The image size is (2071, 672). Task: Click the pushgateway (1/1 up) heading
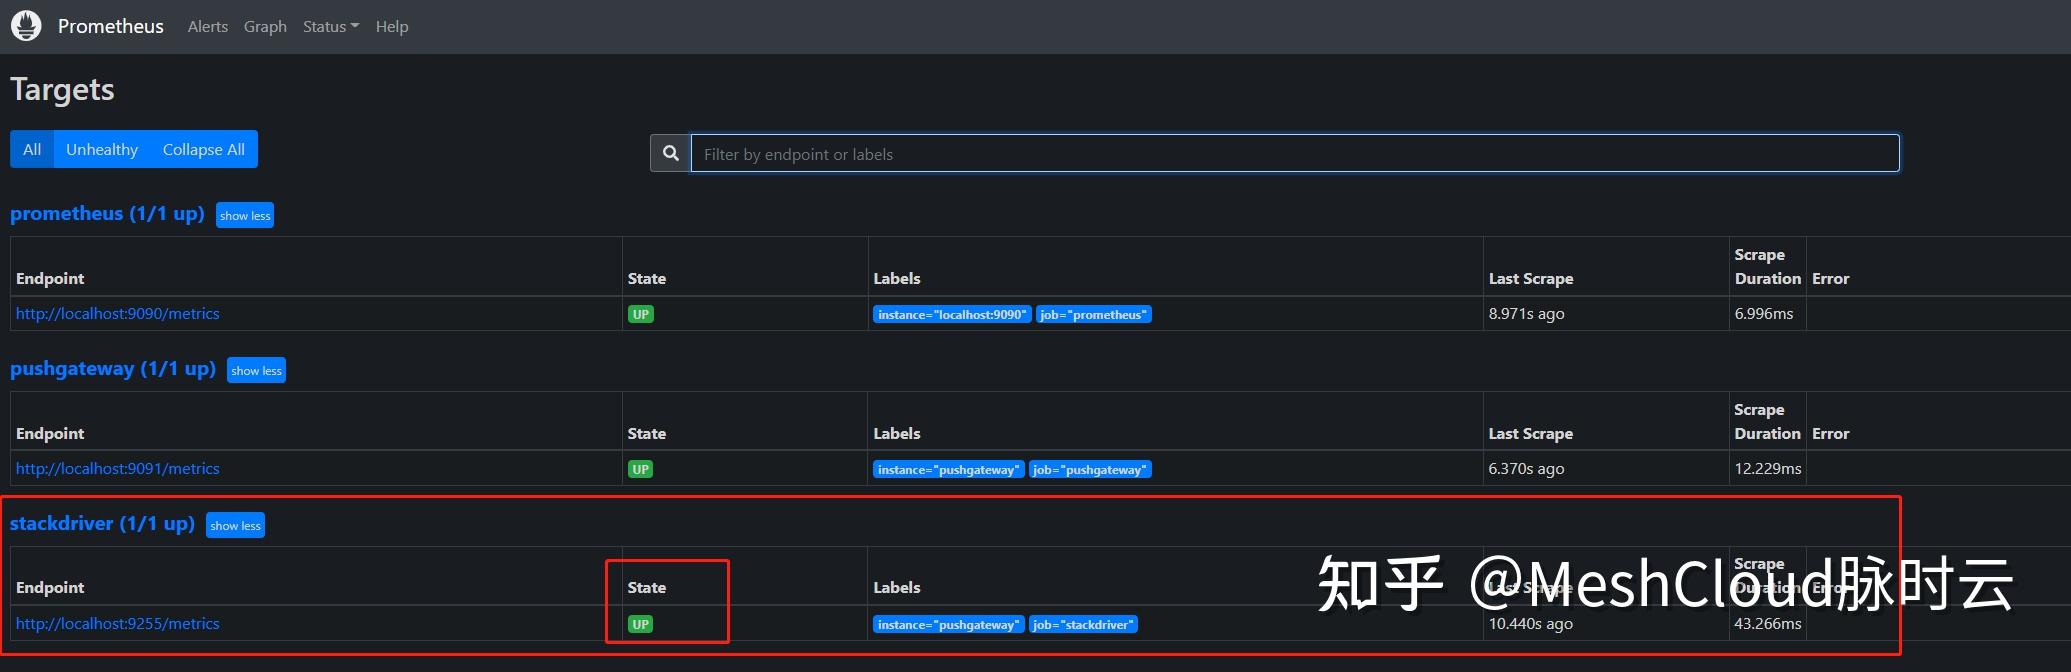click(x=113, y=368)
